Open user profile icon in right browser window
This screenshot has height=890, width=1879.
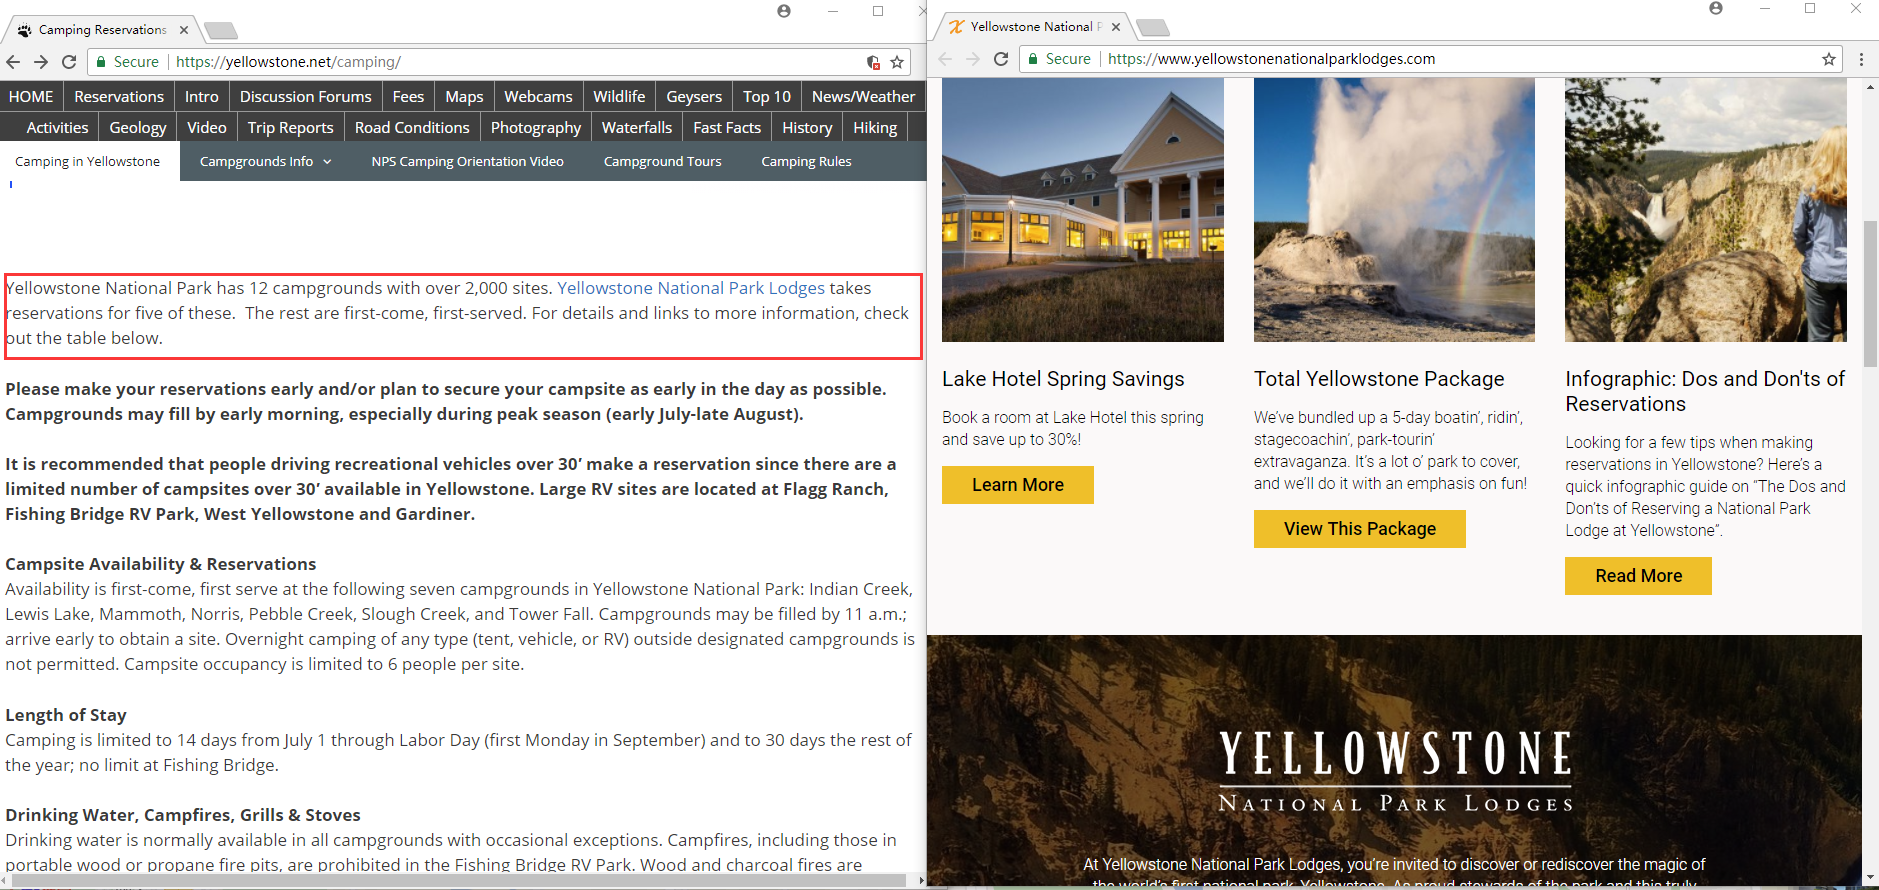pos(1716,8)
